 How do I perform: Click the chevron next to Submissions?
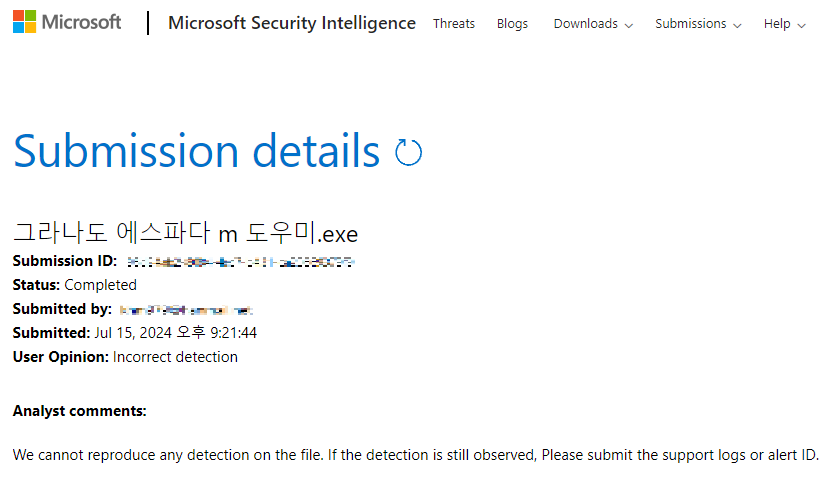[x=737, y=25]
